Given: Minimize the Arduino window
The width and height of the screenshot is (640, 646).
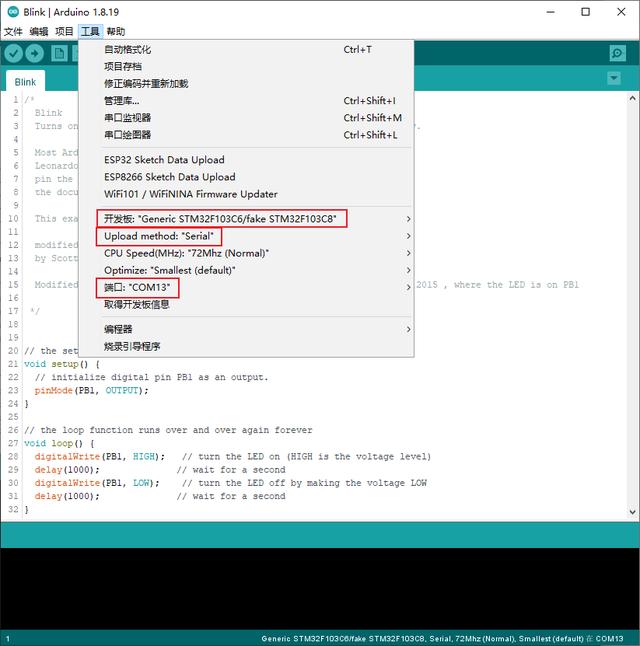Looking at the screenshot, I should tap(550, 12).
